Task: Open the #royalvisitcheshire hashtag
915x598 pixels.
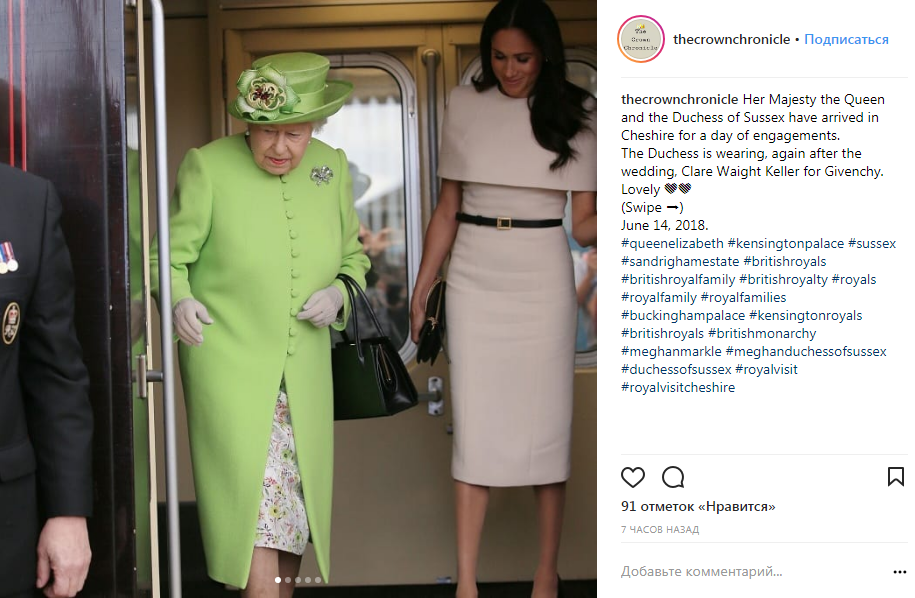Action: click(678, 387)
